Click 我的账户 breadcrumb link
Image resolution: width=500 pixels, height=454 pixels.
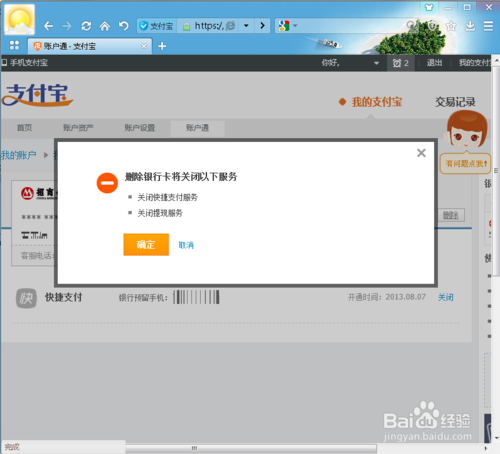click(x=19, y=155)
